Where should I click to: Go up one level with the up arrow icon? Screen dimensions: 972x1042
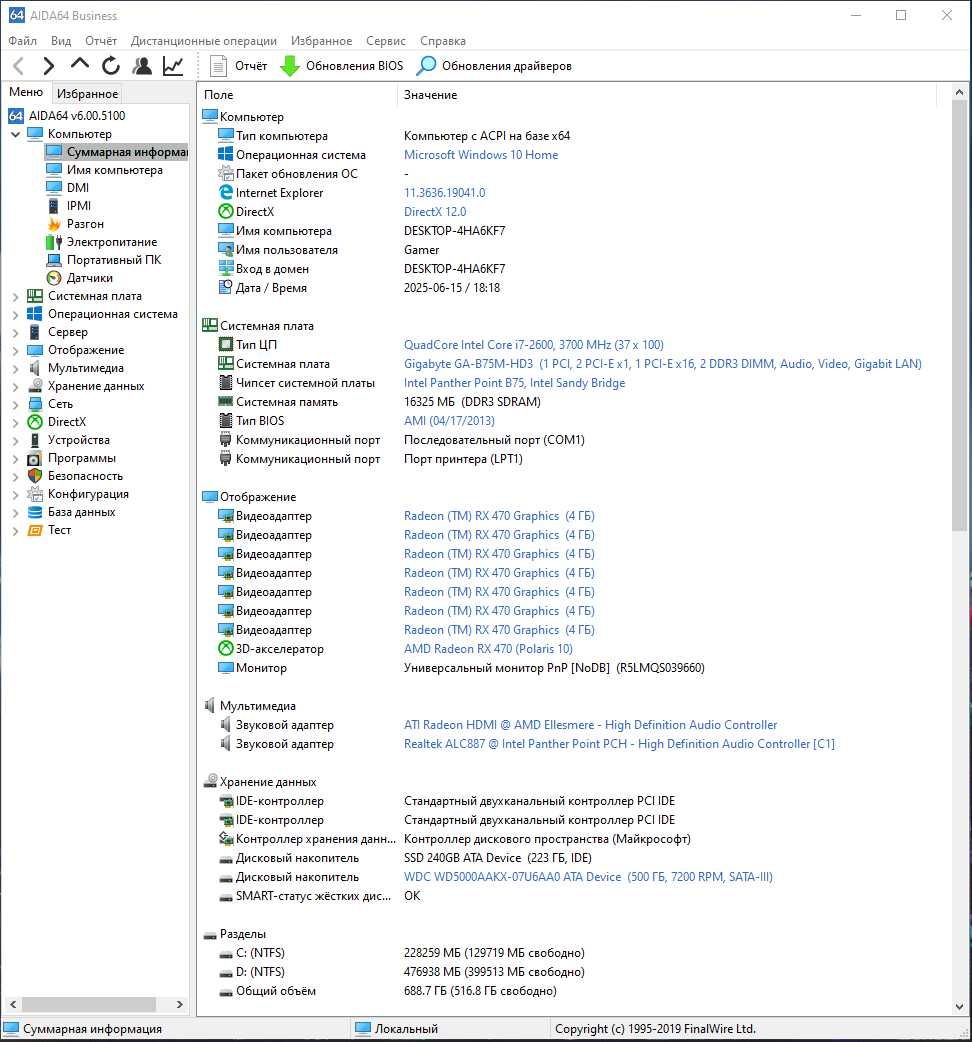80,64
